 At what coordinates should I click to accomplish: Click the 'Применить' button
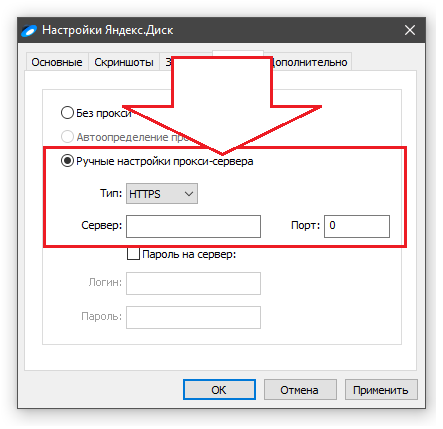[381, 390]
